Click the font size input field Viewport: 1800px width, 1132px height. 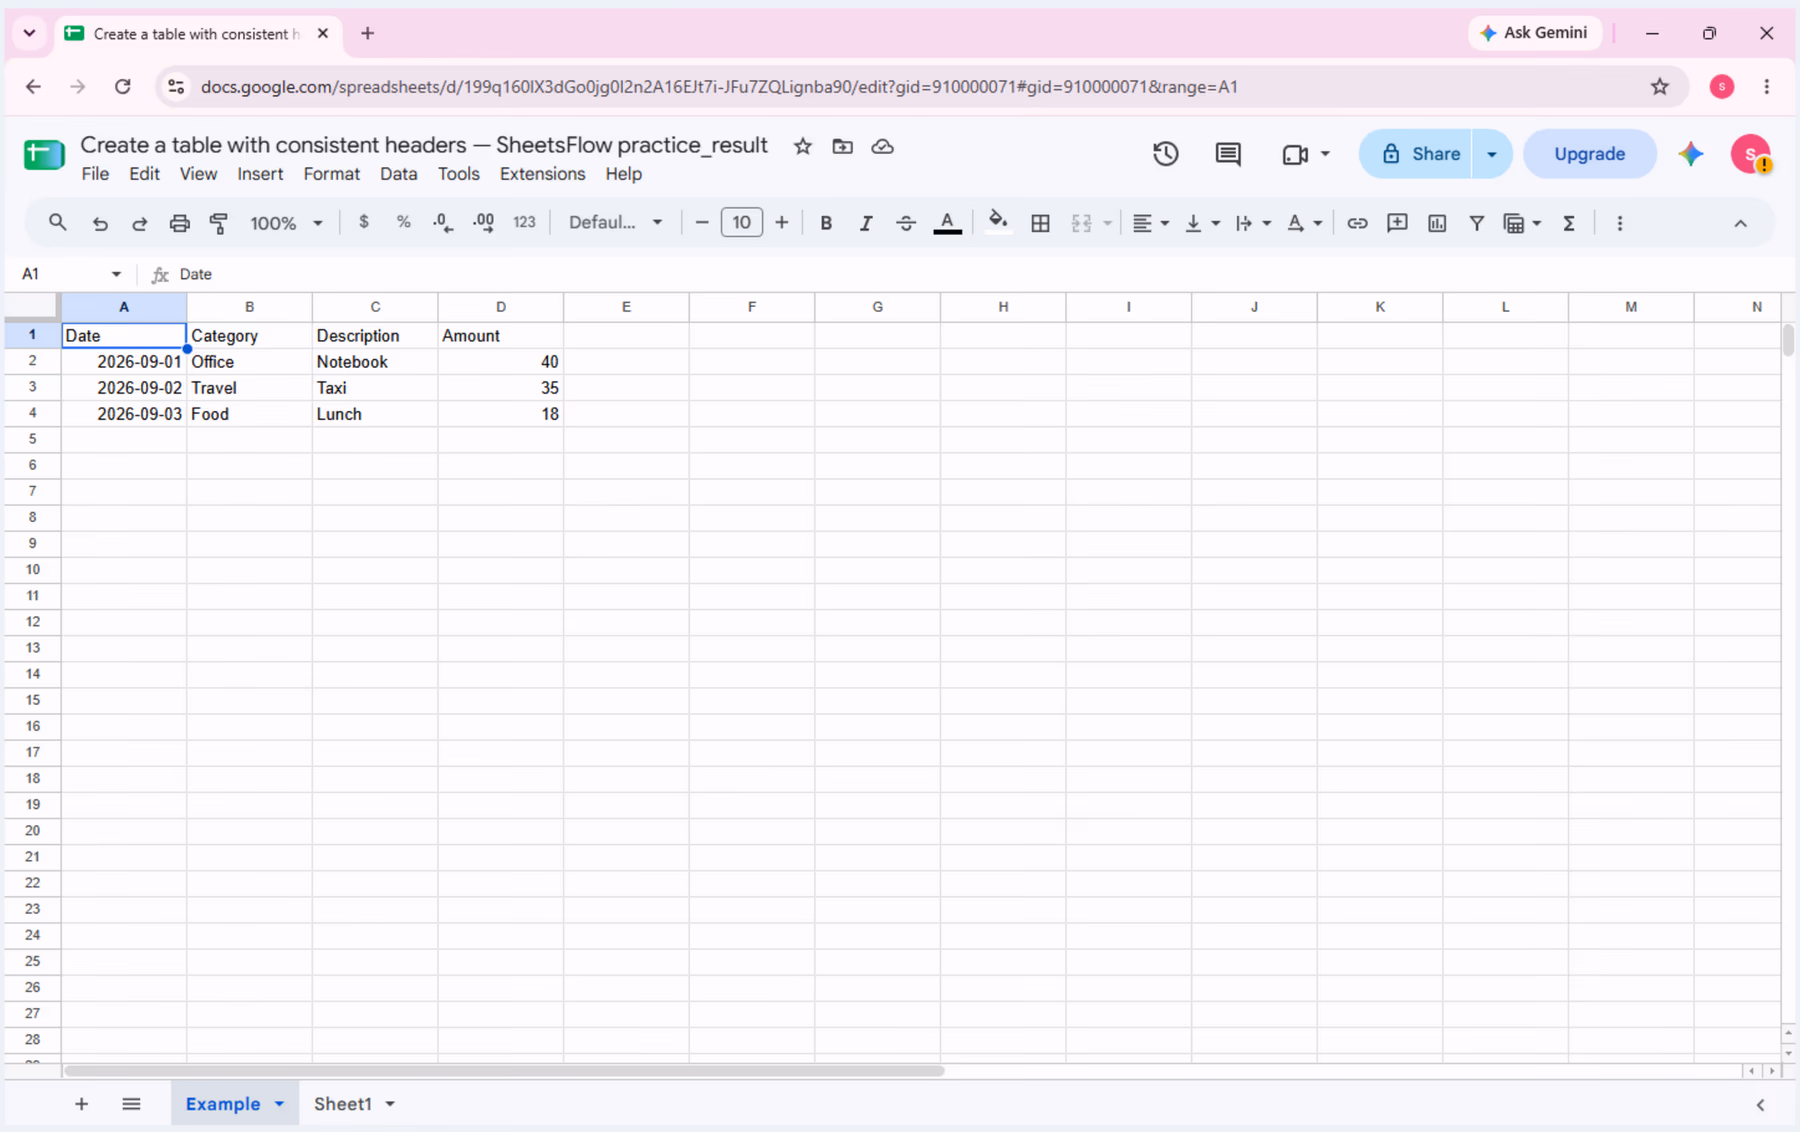tap(741, 222)
